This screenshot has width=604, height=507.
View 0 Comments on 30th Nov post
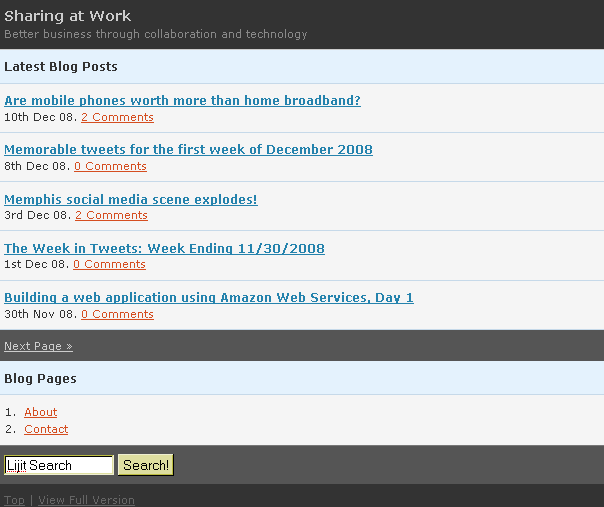point(117,314)
